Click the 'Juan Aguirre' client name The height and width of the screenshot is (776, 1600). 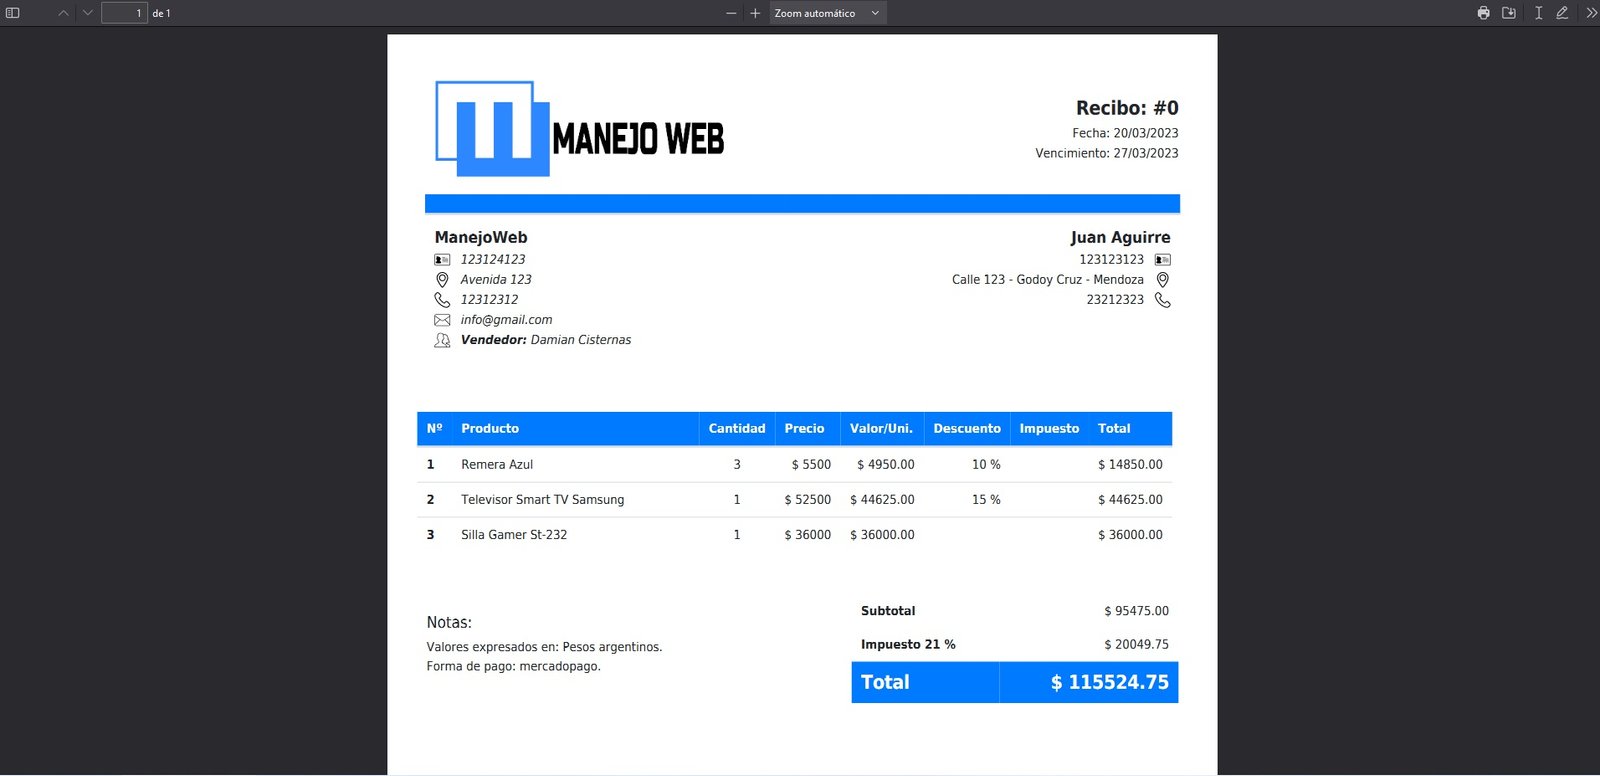tap(1120, 237)
